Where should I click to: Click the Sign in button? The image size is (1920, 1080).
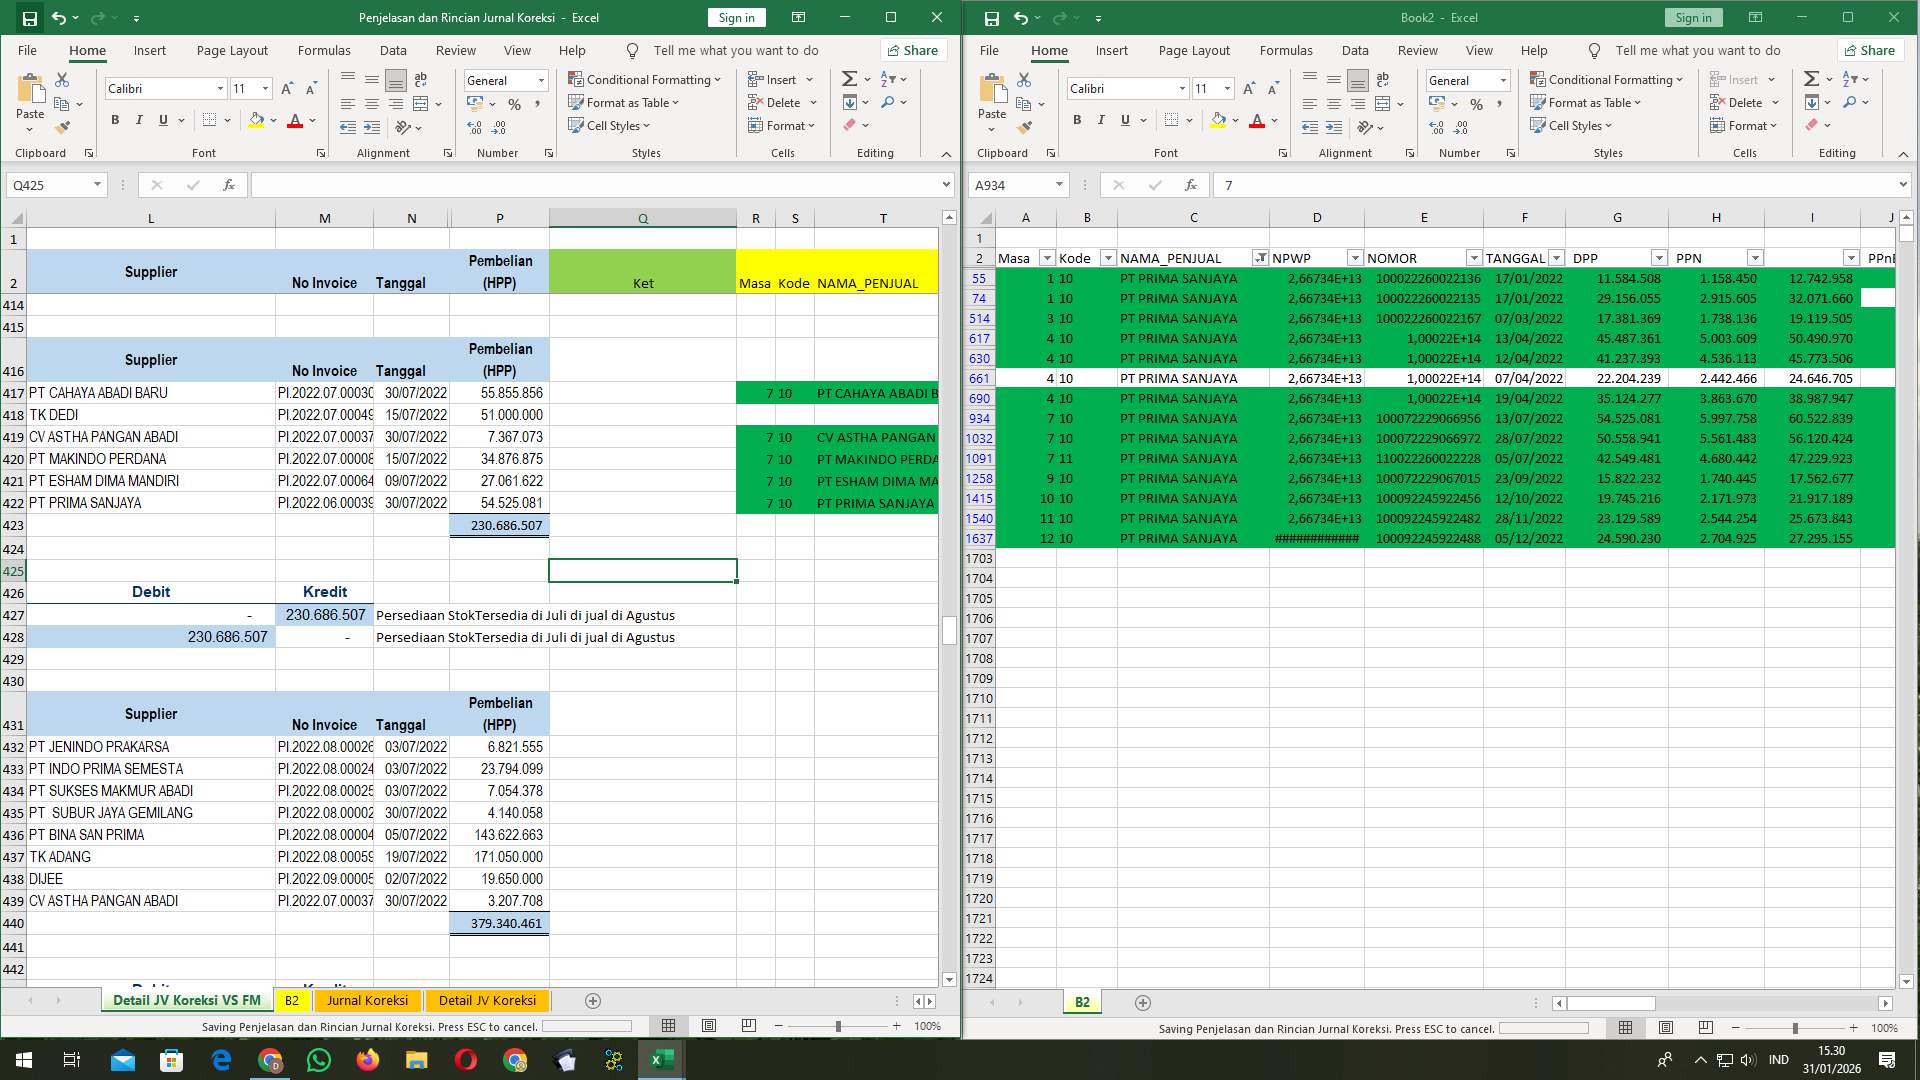pyautogui.click(x=735, y=17)
